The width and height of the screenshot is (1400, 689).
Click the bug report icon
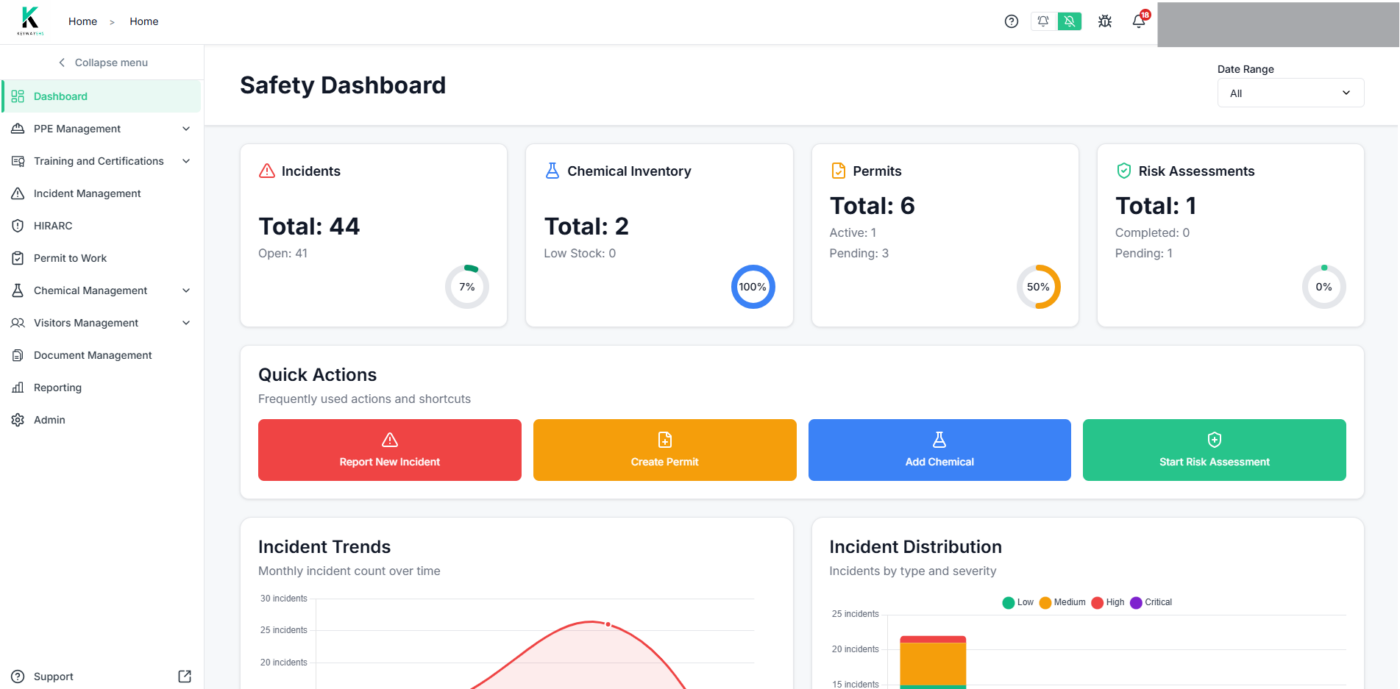1104,21
